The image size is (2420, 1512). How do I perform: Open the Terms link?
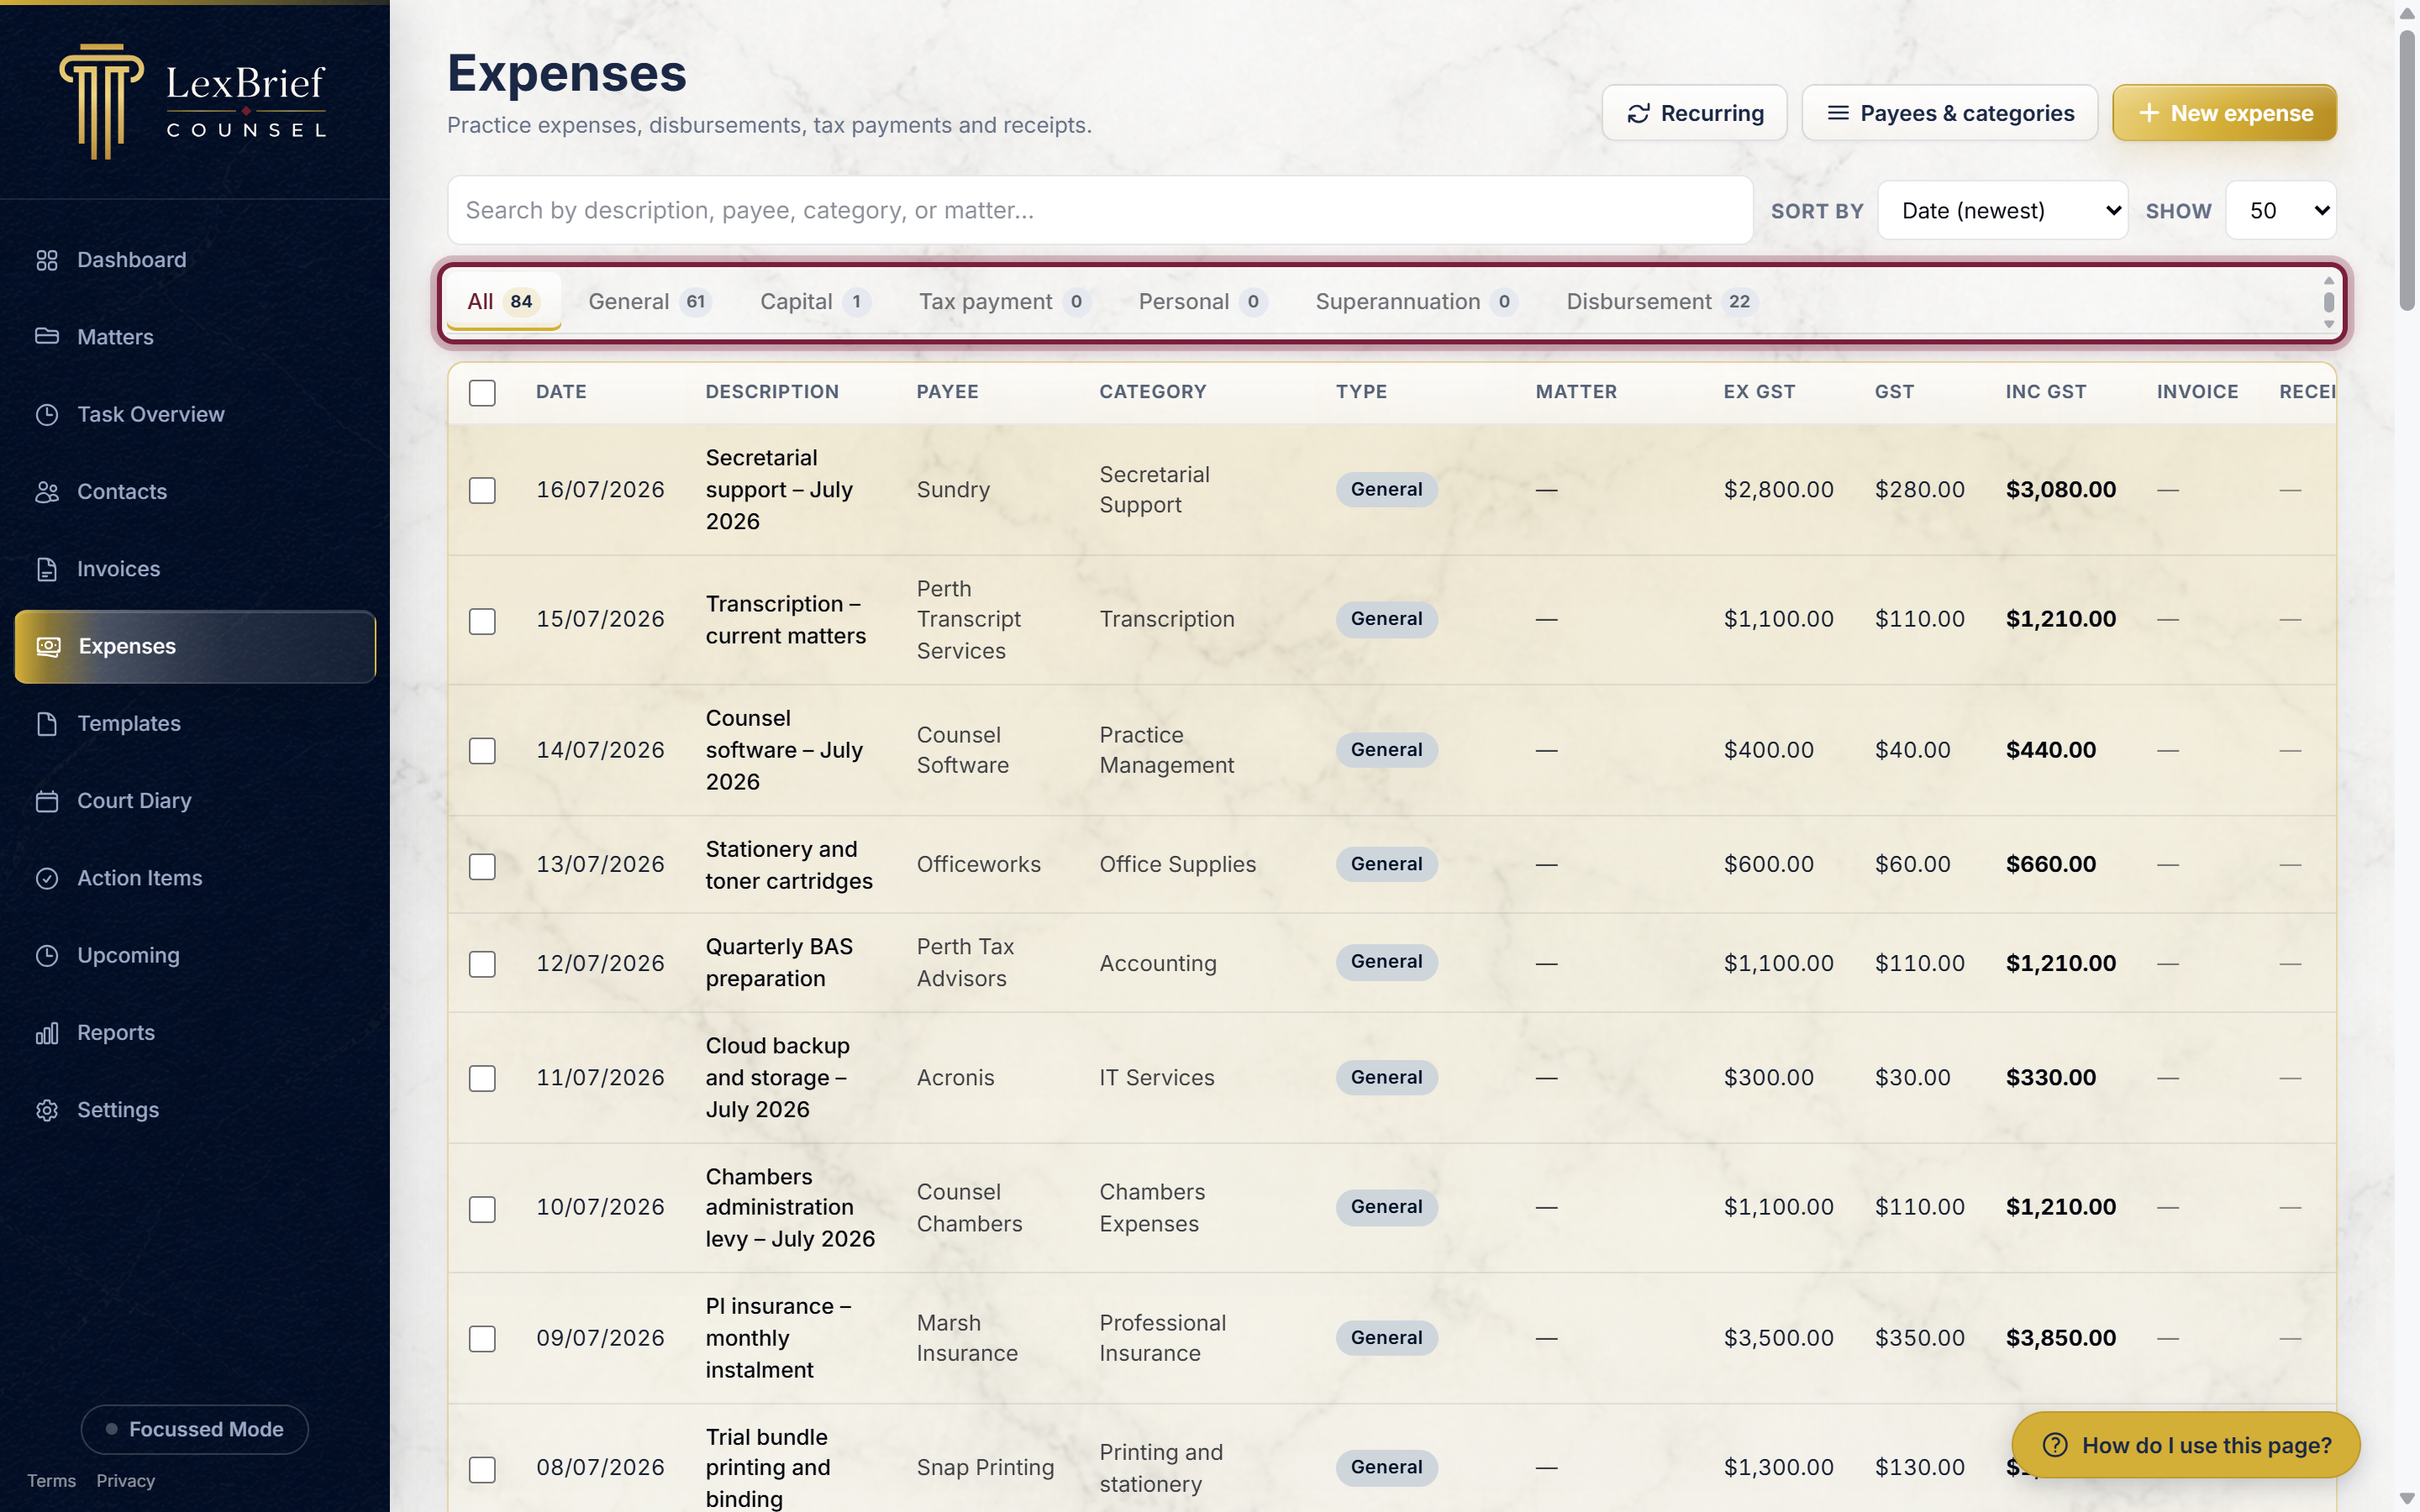tap(51, 1481)
